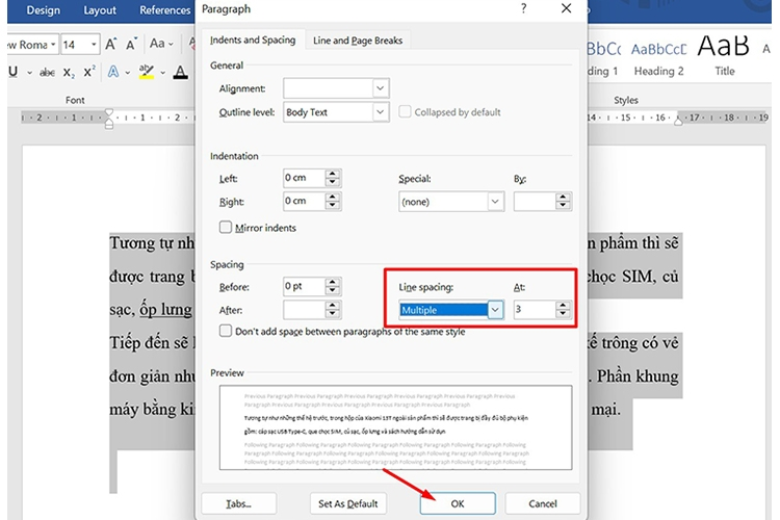Open the Design ribbon tab

[43, 10]
